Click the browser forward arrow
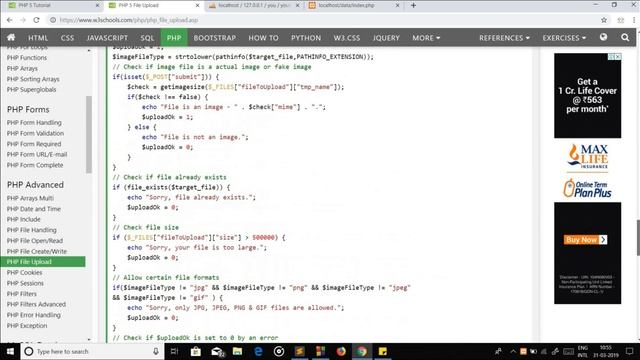The width and height of the screenshot is (640, 360). (23, 20)
